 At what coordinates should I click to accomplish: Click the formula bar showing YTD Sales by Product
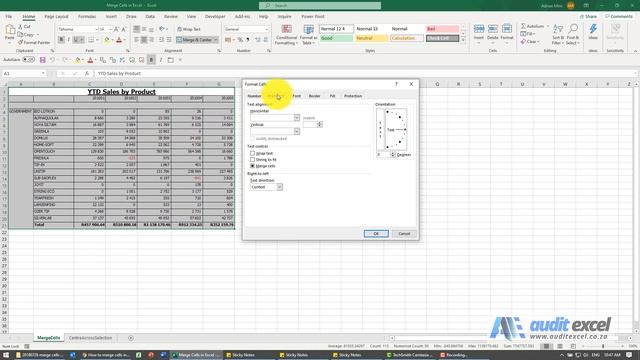point(365,73)
